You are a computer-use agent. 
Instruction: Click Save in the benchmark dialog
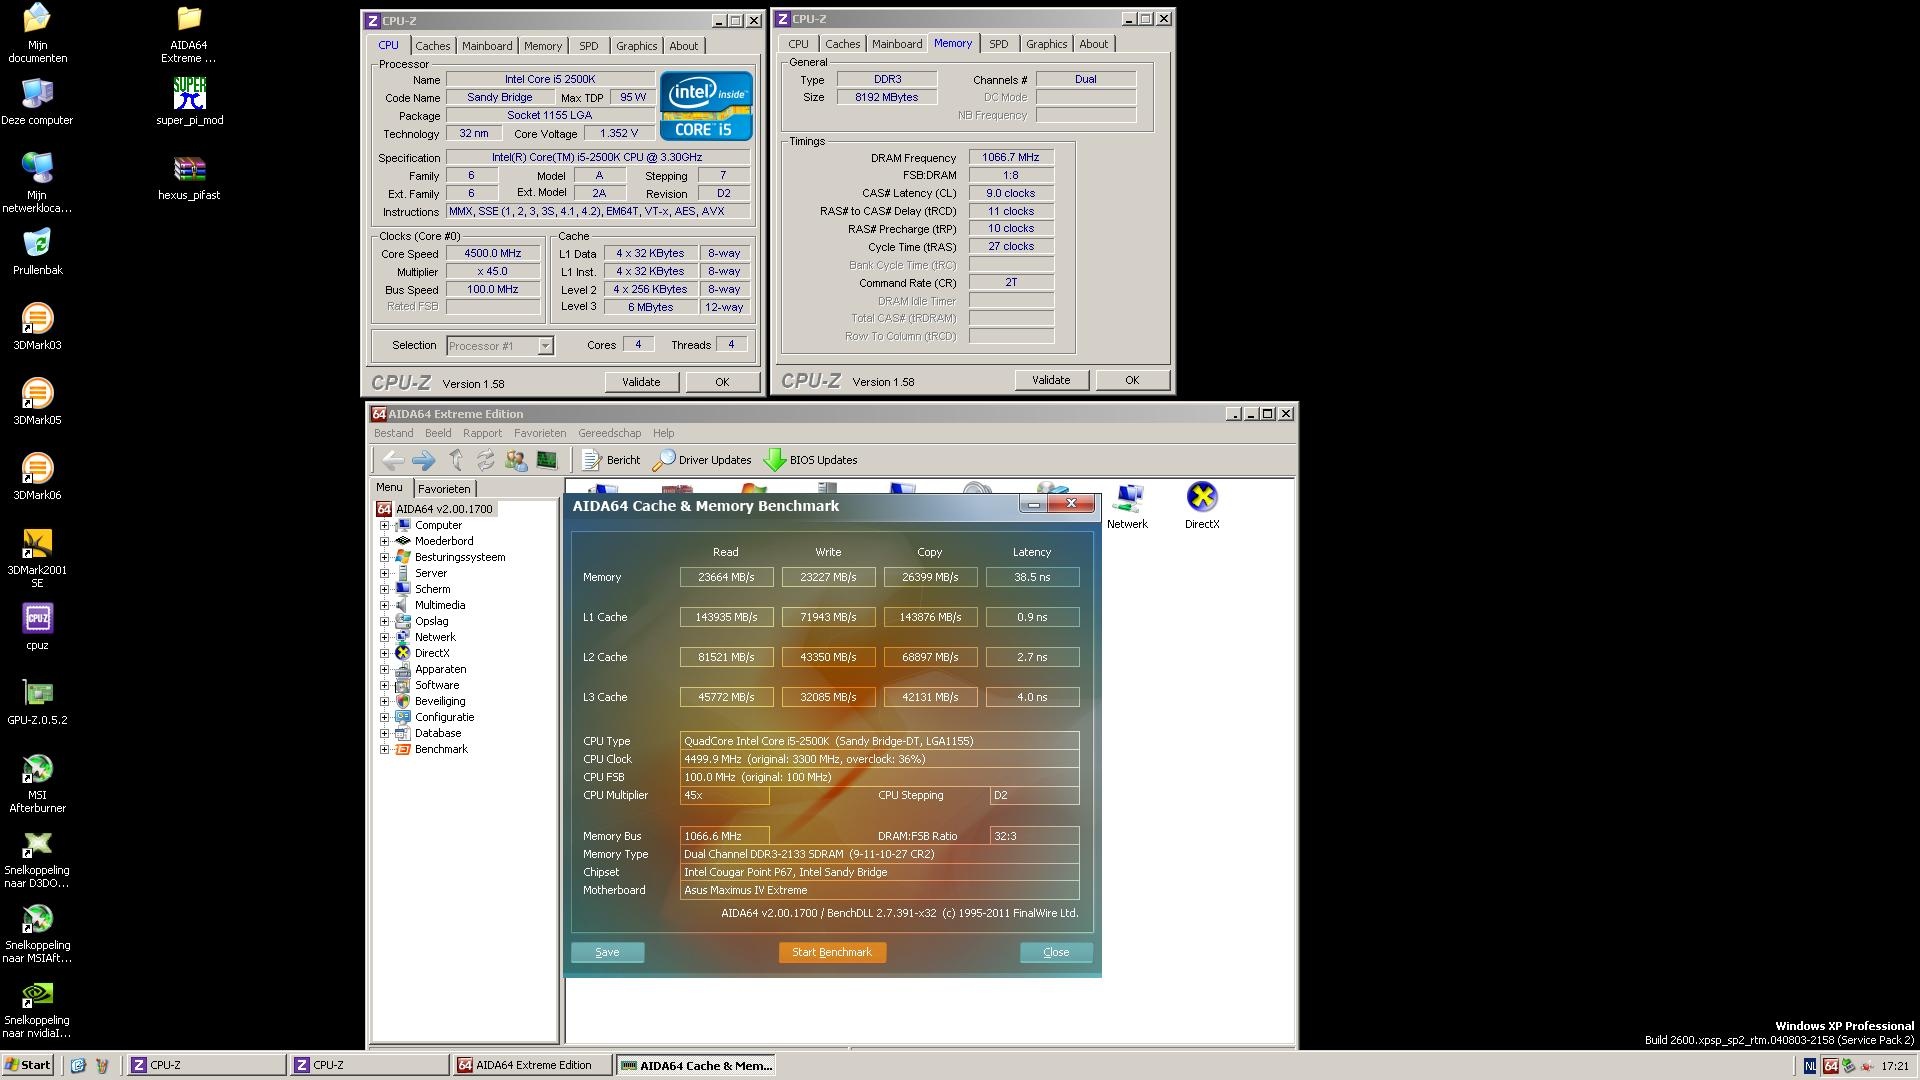pyautogui.click(x=607, y=952)
